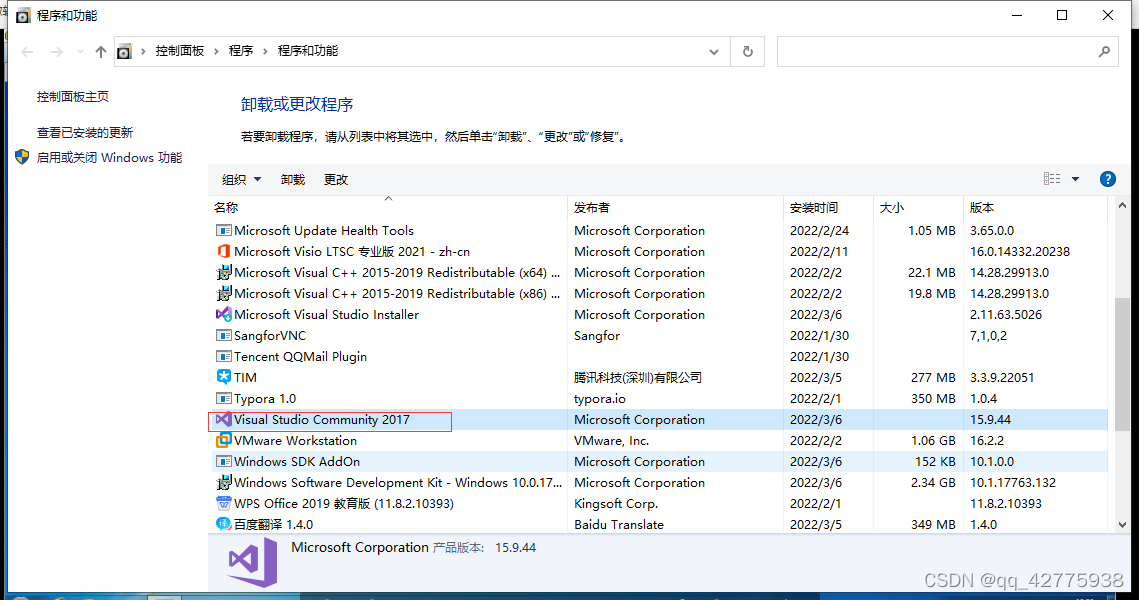The height and width of the screenshot is (600, 1139).
Task: Open the 组织 dropdown menu
Action: pyautogui.click(x=241, y=179)
